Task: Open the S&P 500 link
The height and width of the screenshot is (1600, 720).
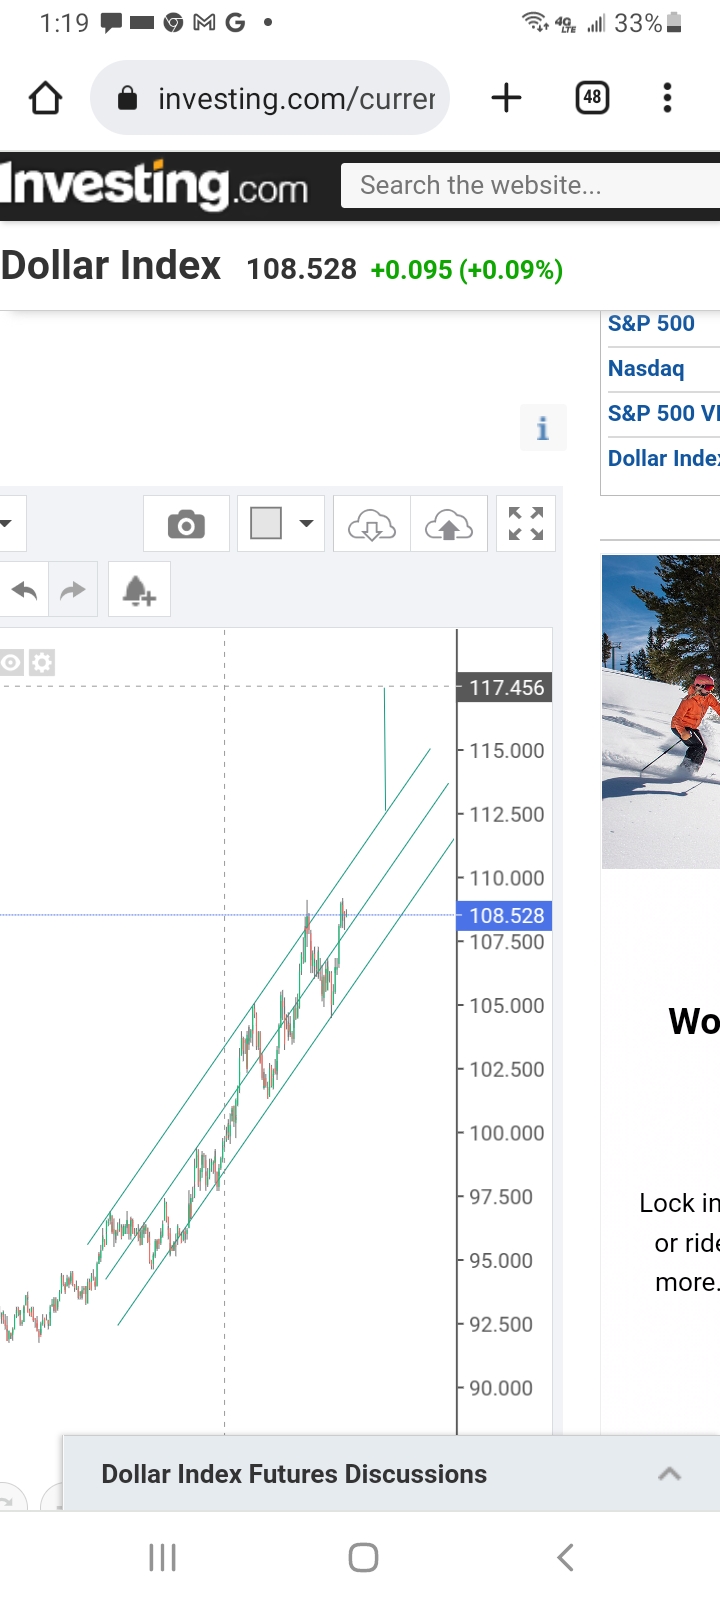Action: pos(651,324)
